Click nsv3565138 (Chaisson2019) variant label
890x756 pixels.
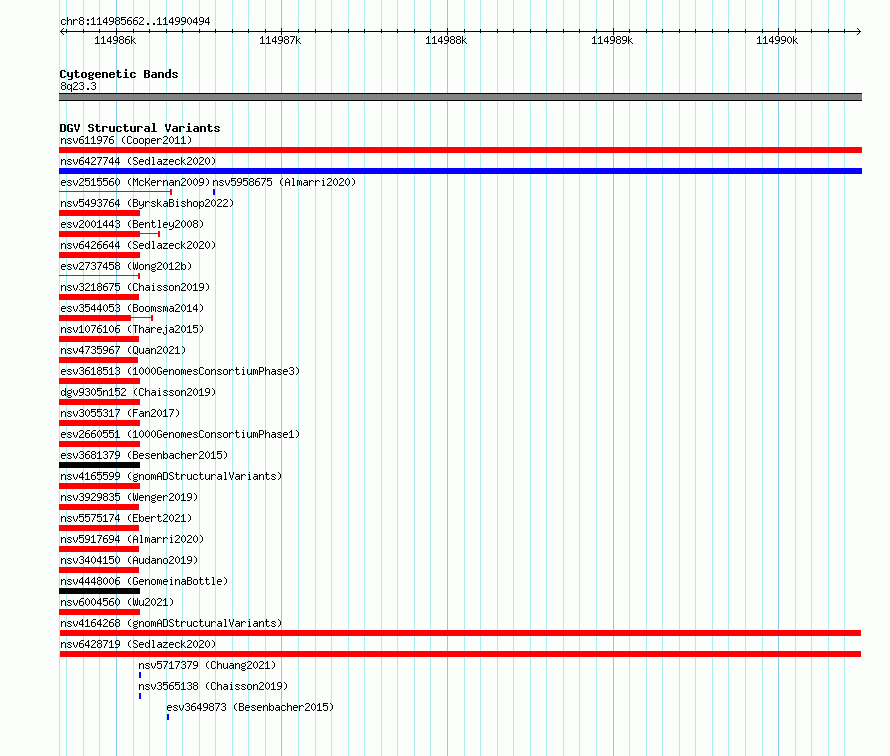point(213,686)
